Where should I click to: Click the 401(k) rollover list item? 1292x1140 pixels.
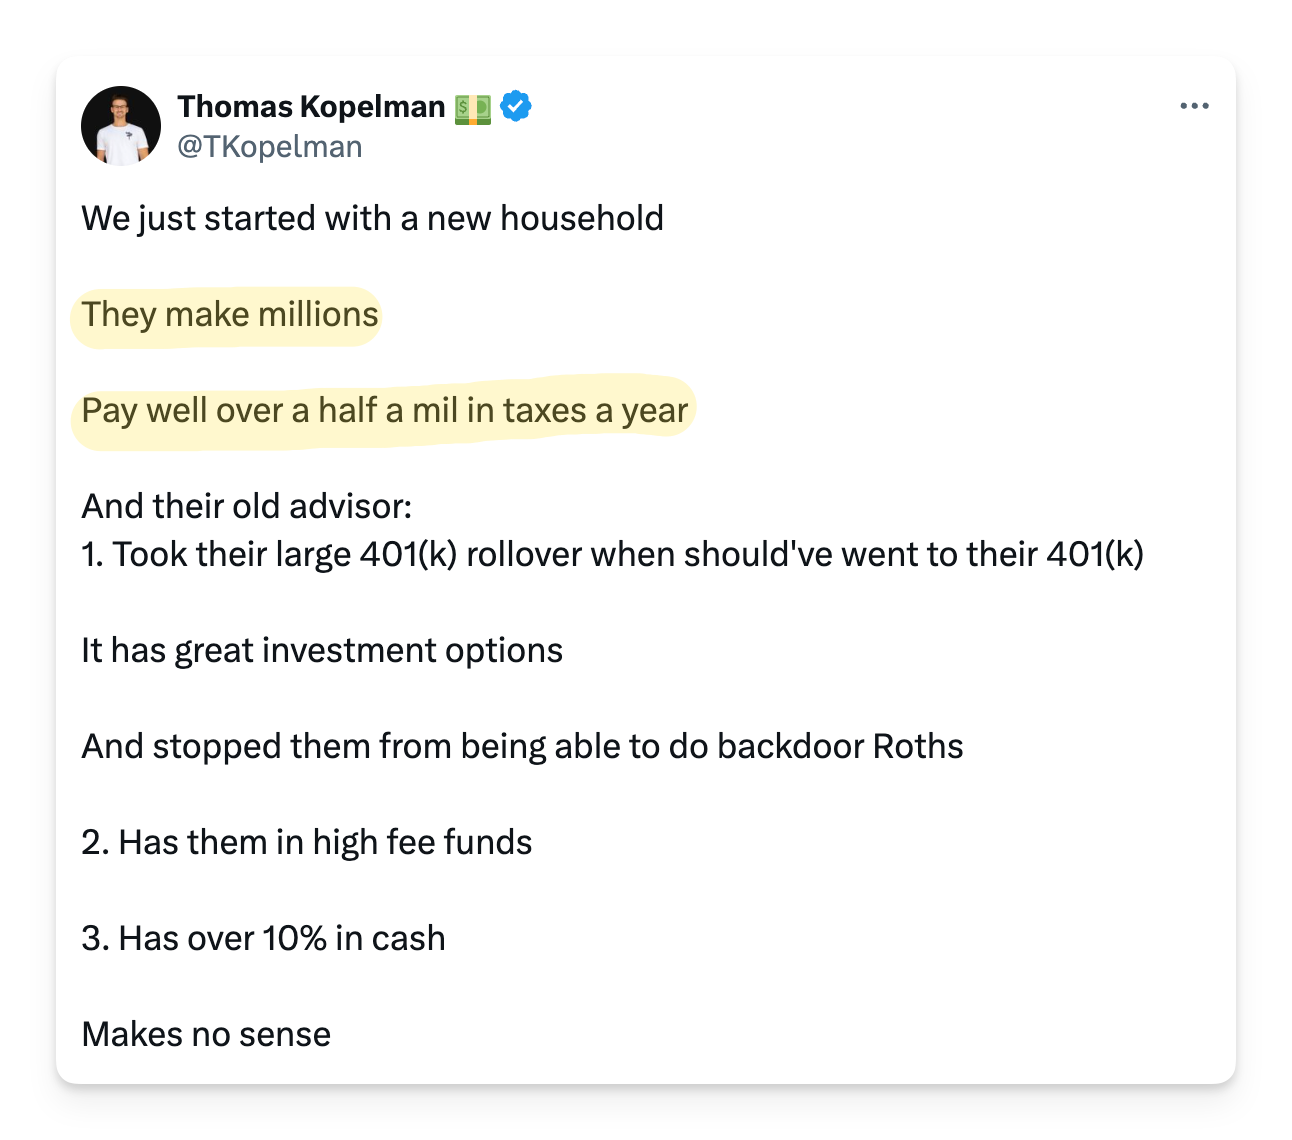[x=612, y=555]
